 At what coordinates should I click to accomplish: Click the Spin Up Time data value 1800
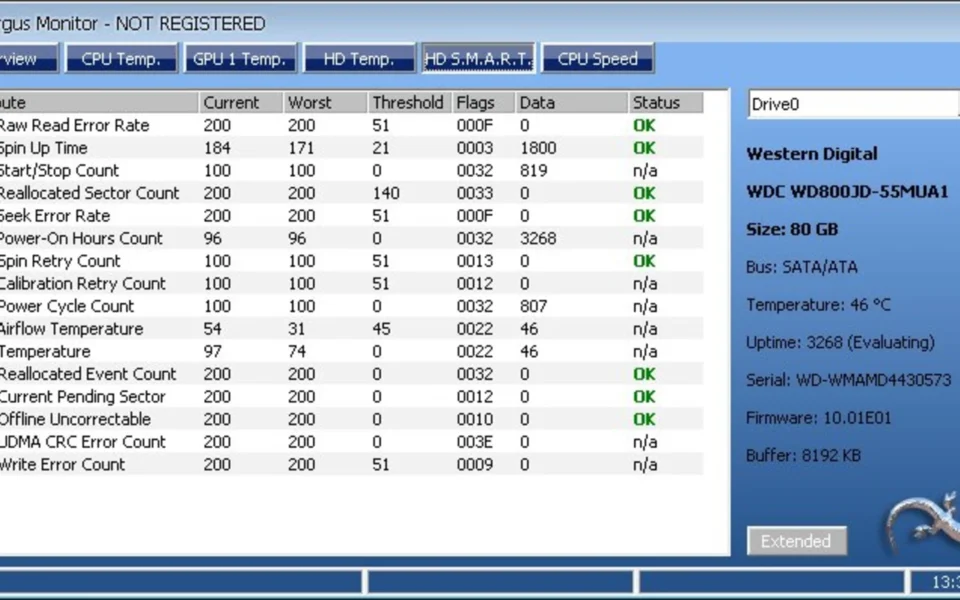(538, 148)
